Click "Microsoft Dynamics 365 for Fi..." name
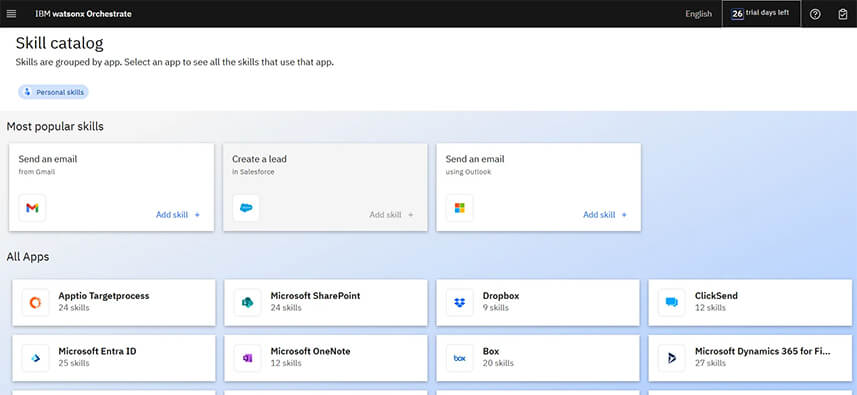The width and height of the screenshot is (857, 395). coord(762,351)
